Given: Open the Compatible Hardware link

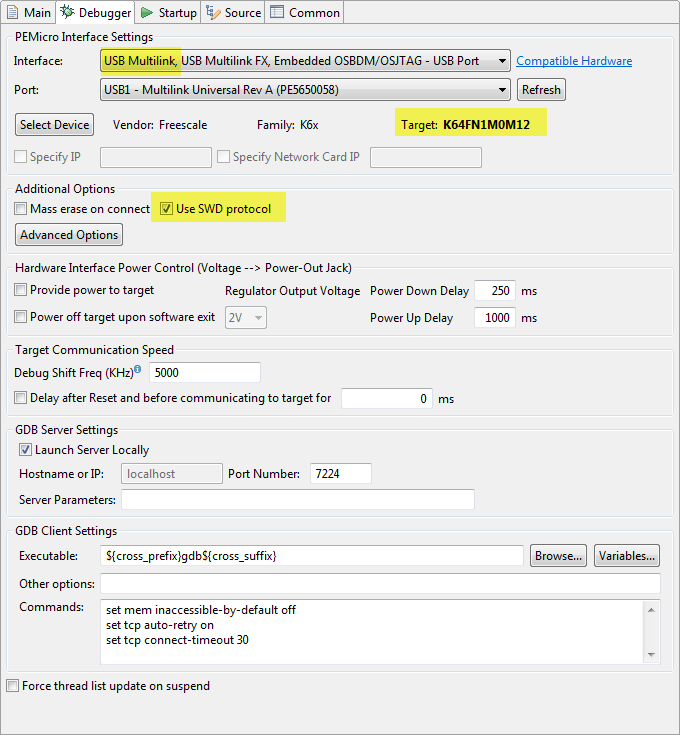Looking at the screenshot, I should coord(574,61).
